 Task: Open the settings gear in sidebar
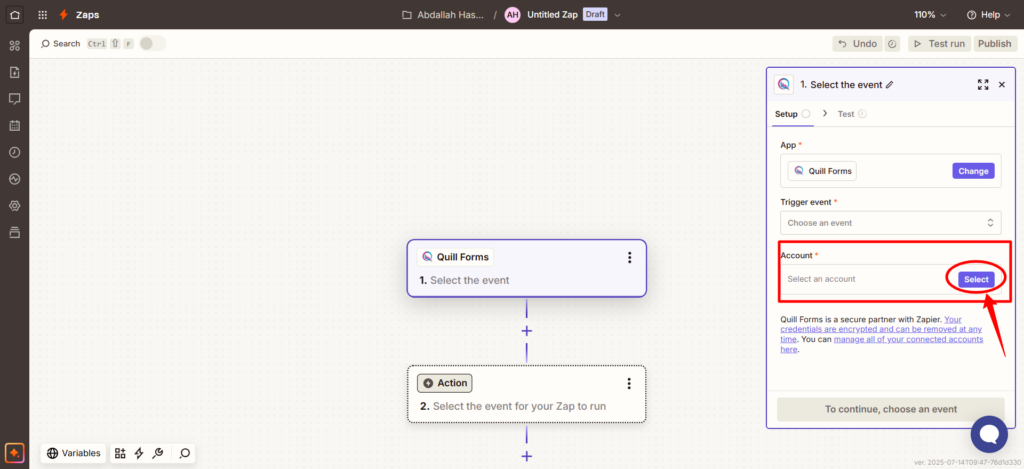click(14, 206)
